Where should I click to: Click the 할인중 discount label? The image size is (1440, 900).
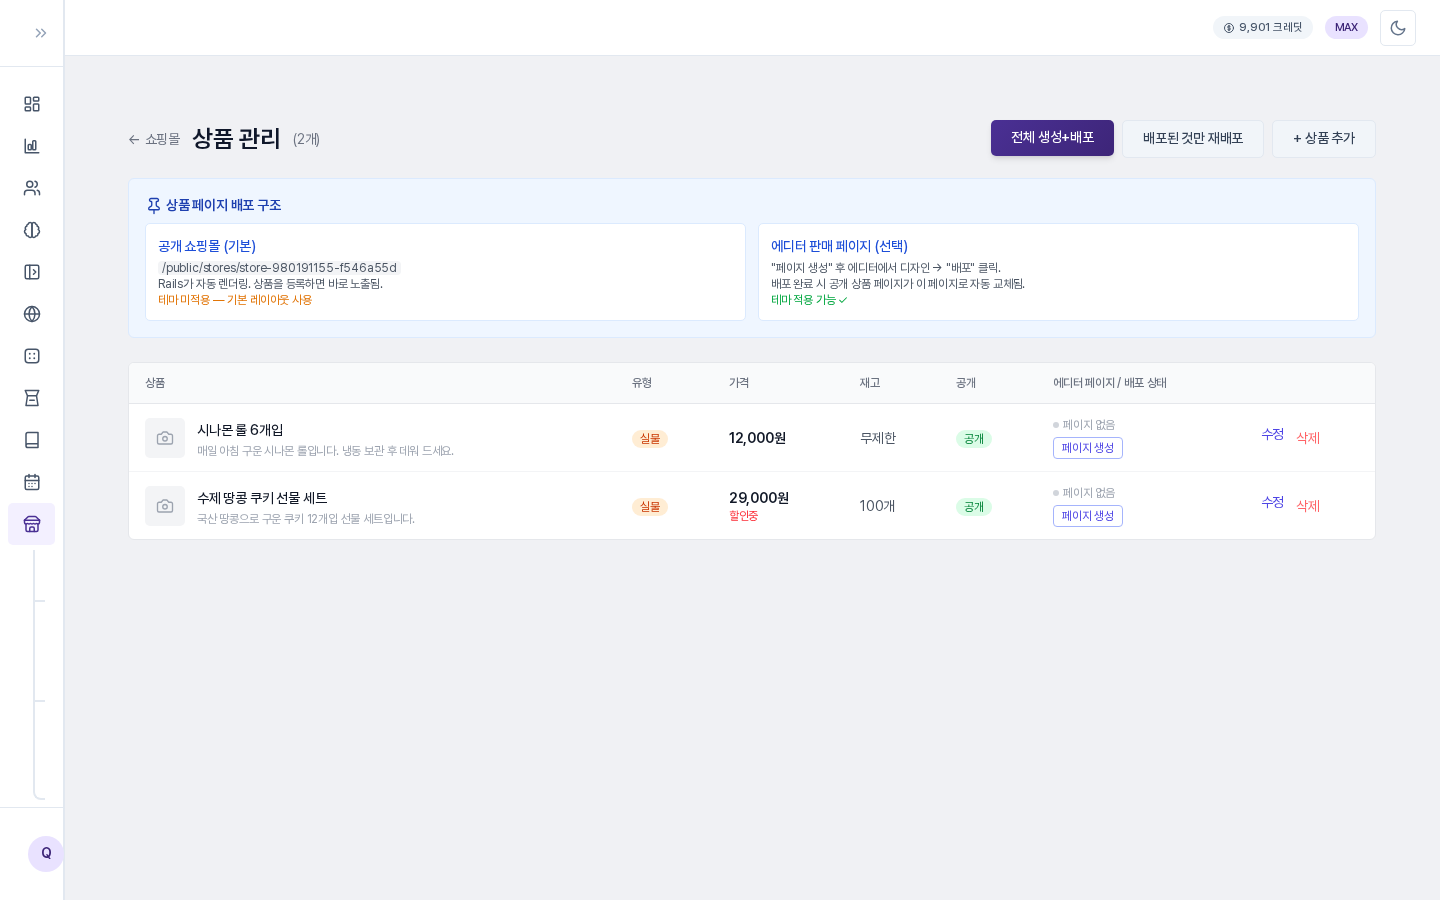tap(743, 516)
